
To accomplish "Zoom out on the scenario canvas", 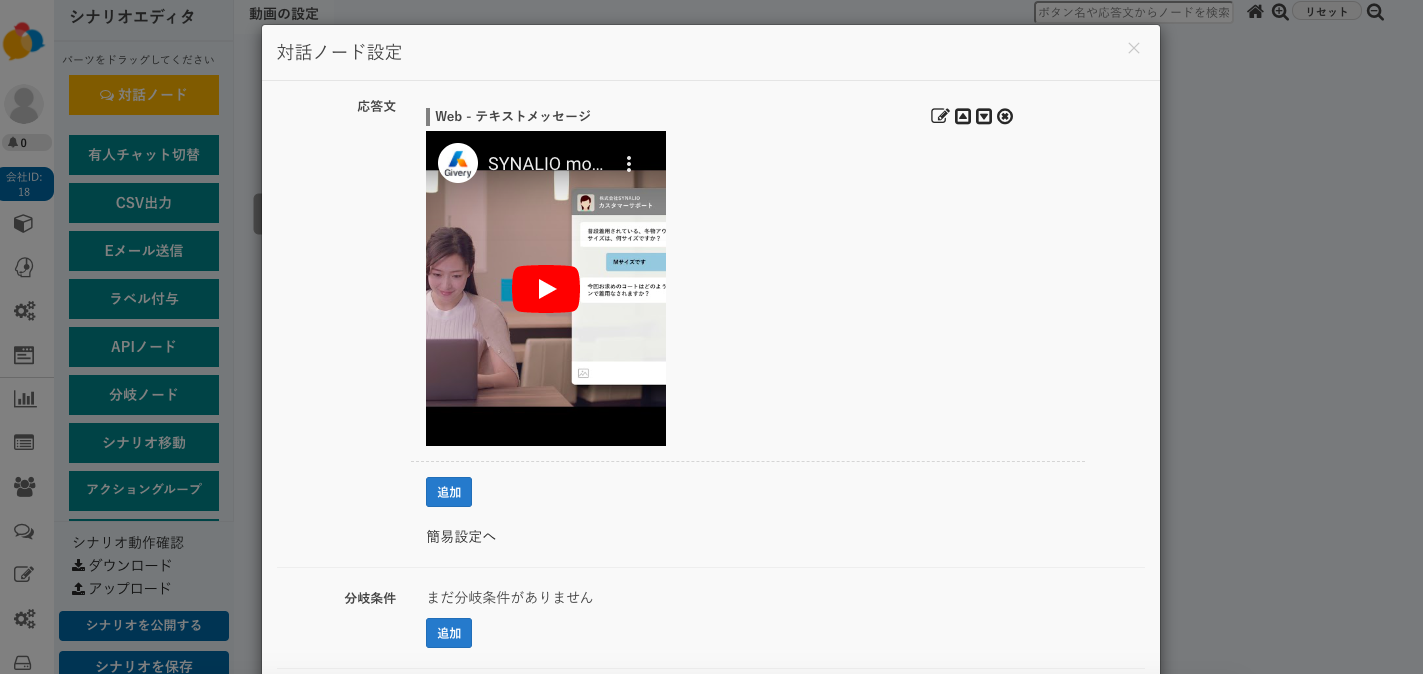I will tap(1375, 12).
